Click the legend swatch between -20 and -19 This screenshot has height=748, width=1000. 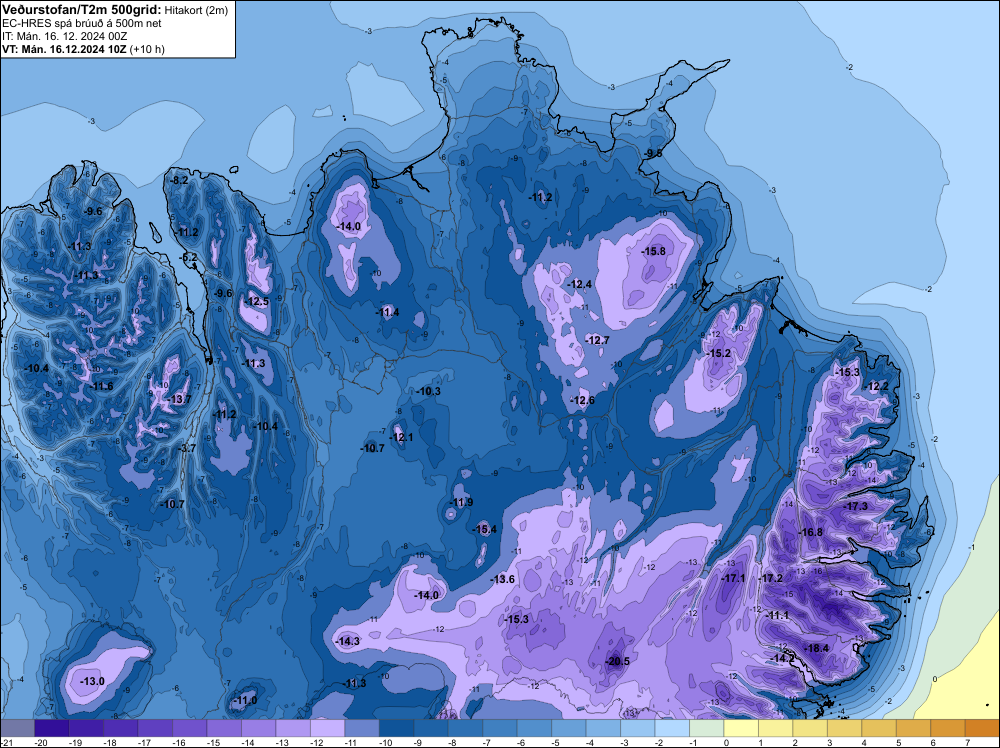pyautogui.click(x=51, y=728)
